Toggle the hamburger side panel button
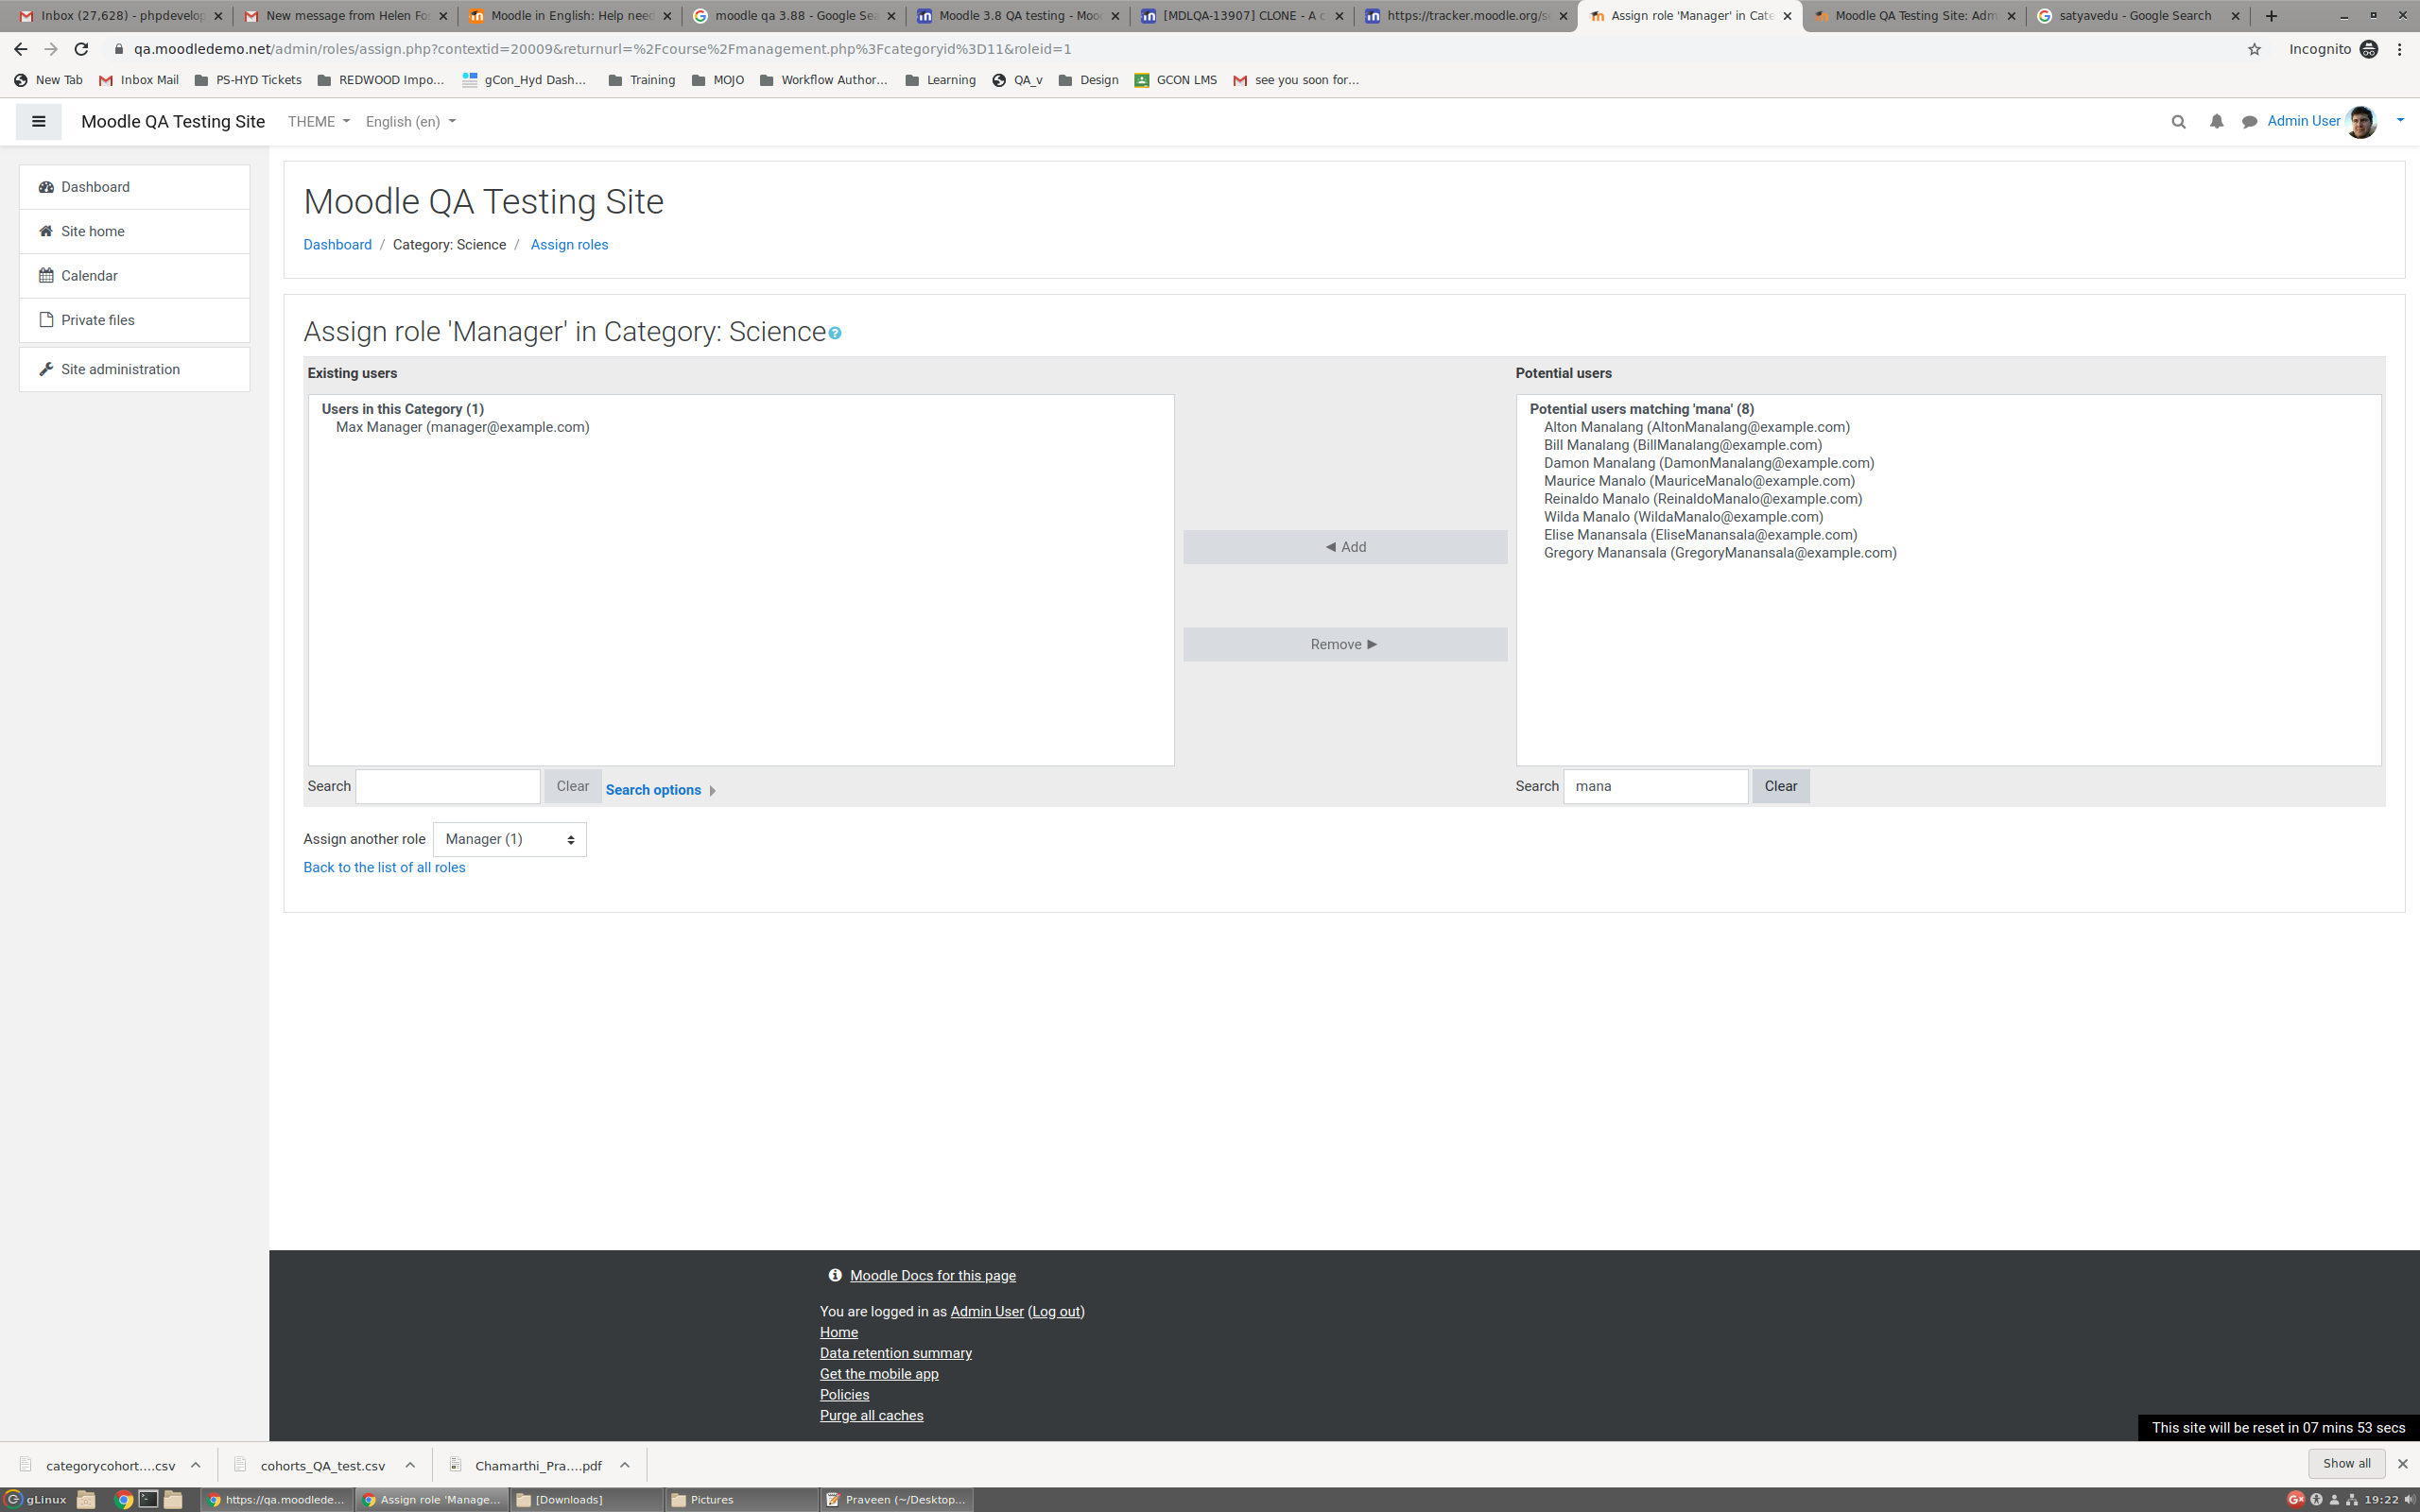Screen dimensions: 2420x1512 (38, 122)
